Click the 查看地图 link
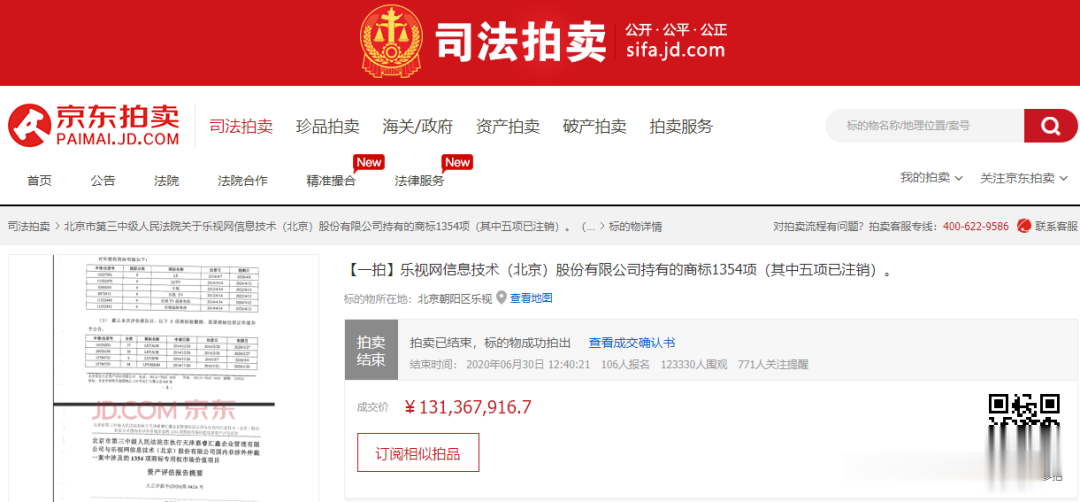1080x502 pixels. [531, 298]
